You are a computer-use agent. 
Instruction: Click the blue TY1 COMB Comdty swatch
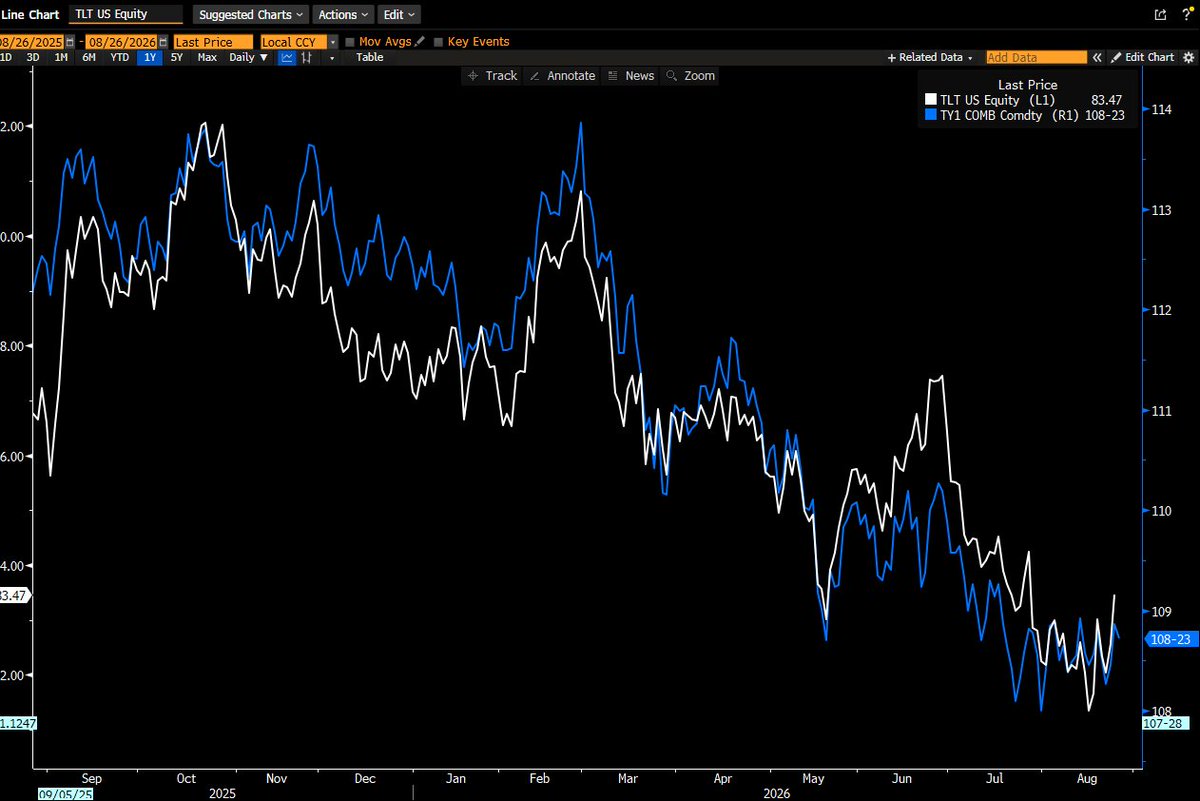pyautogui.click(x=931, y=115)
